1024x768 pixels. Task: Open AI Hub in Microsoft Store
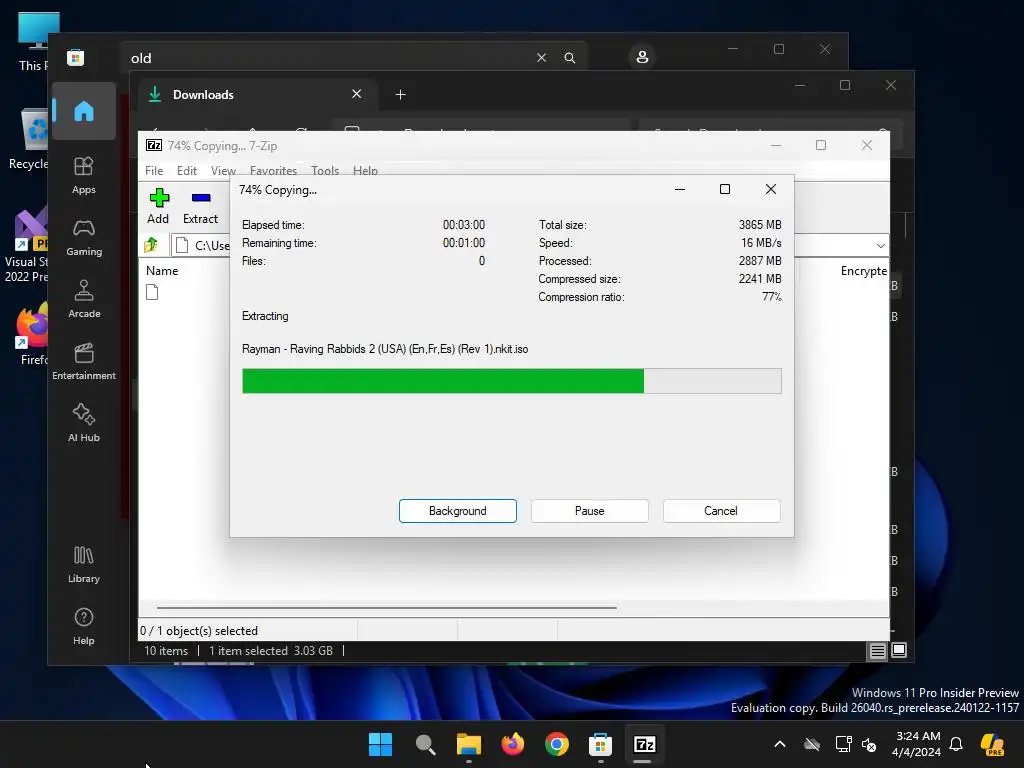click(x=84, y=423)
